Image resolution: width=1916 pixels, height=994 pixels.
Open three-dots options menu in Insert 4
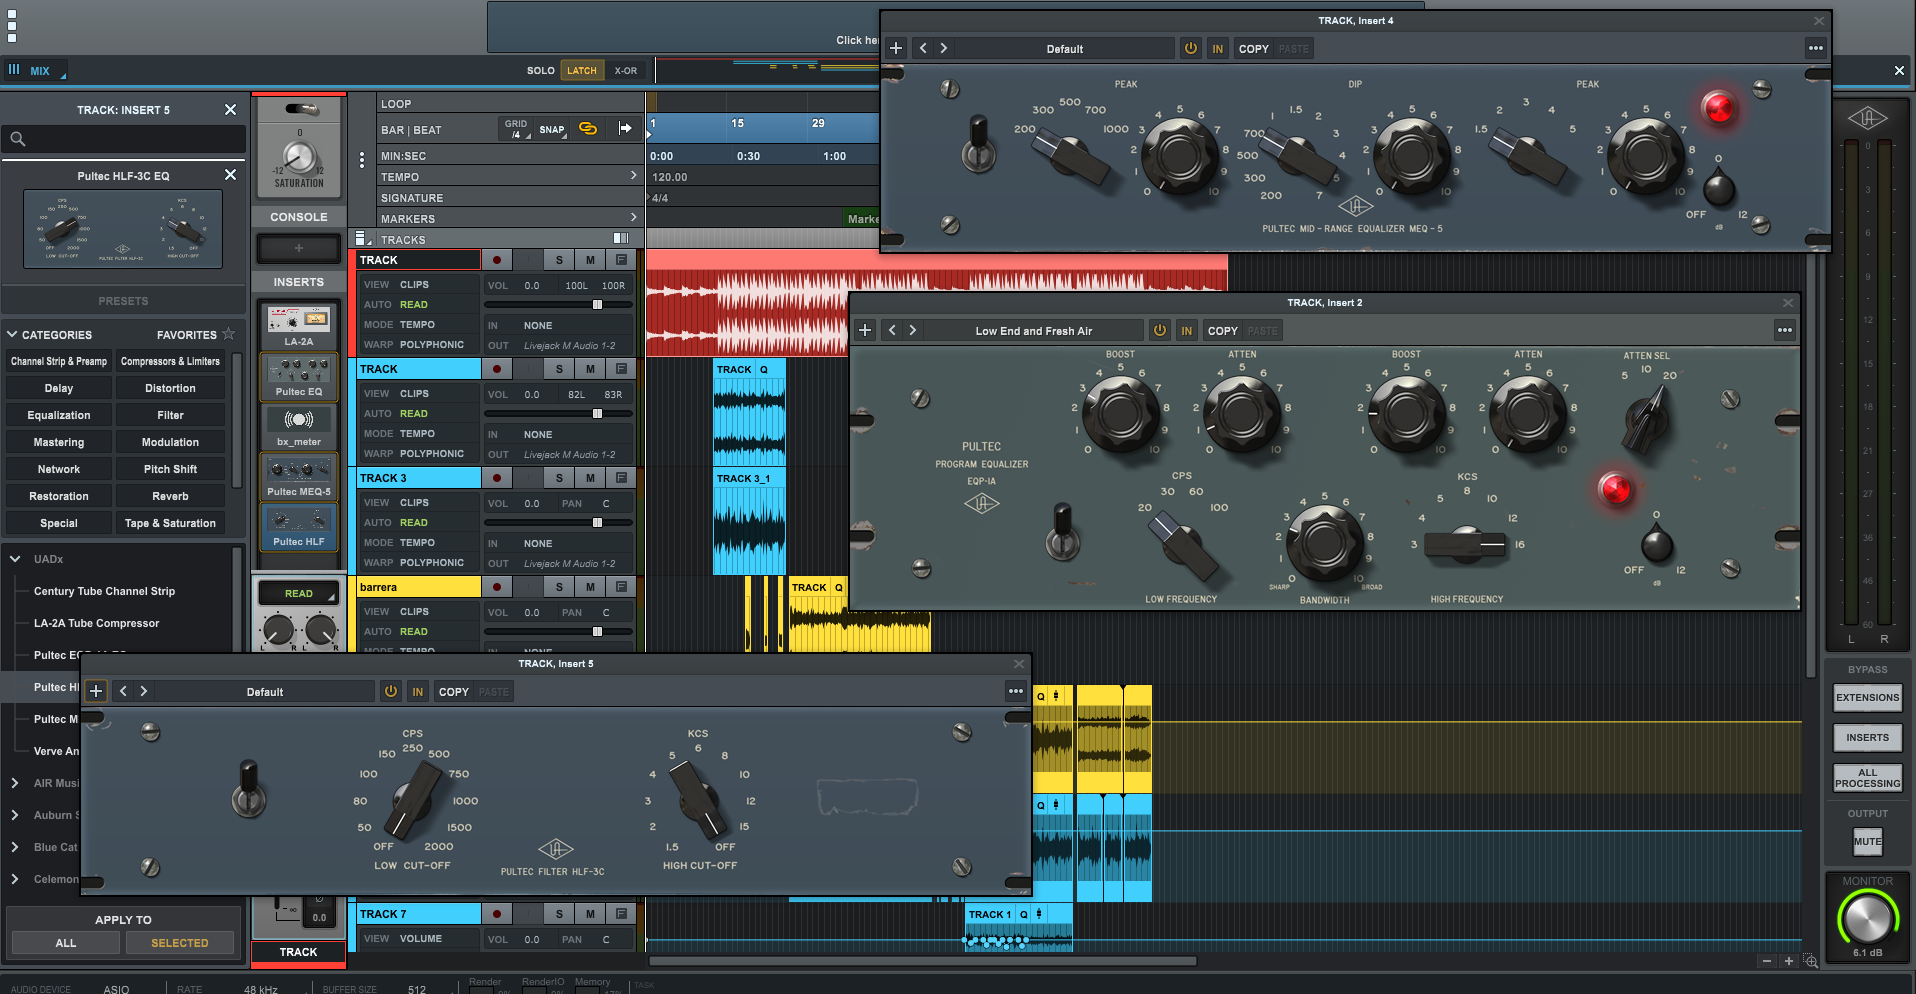point(1816,48)
